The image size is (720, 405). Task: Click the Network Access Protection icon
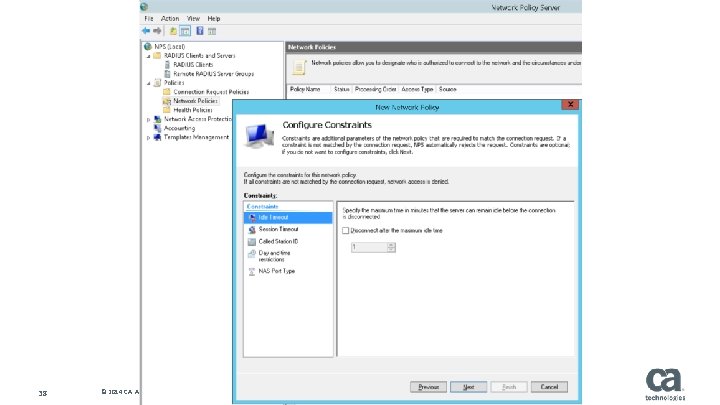pos(158,119)
